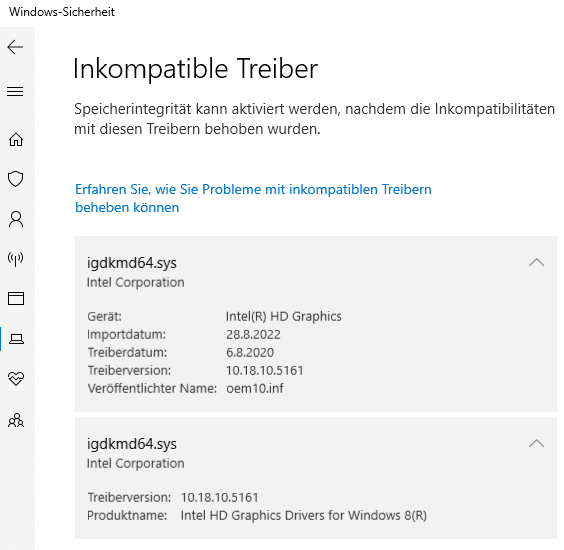Screen dimensions: 564x550
Task: Collapse the second igdkmd64.sys driver chevron
Action: coord(536,443)
